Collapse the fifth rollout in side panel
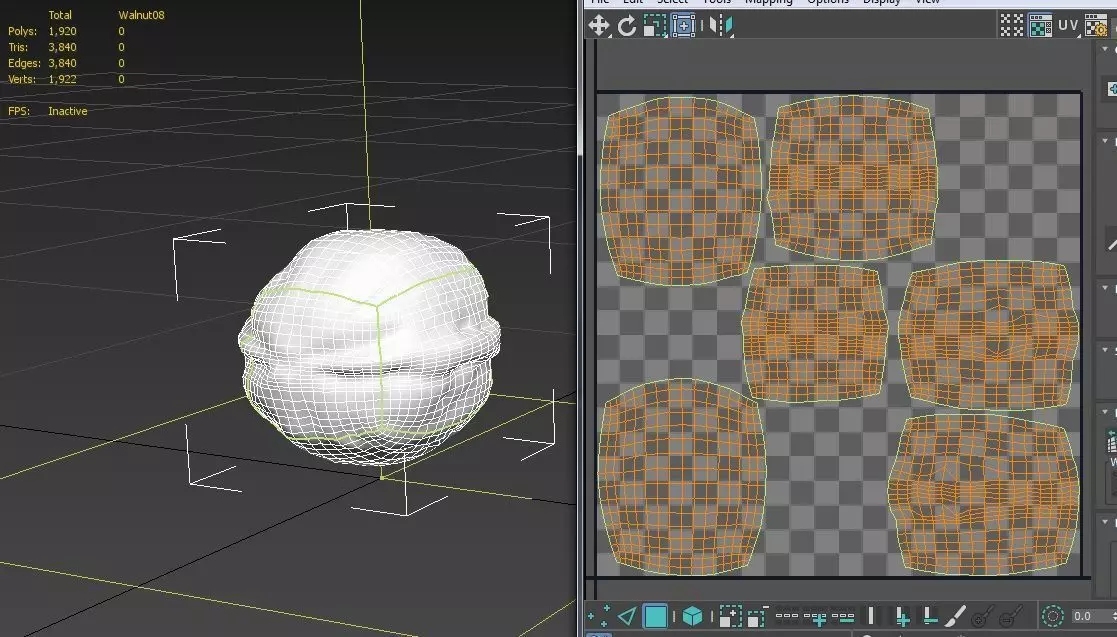 pyautogui.click(x=1105, y=412)
